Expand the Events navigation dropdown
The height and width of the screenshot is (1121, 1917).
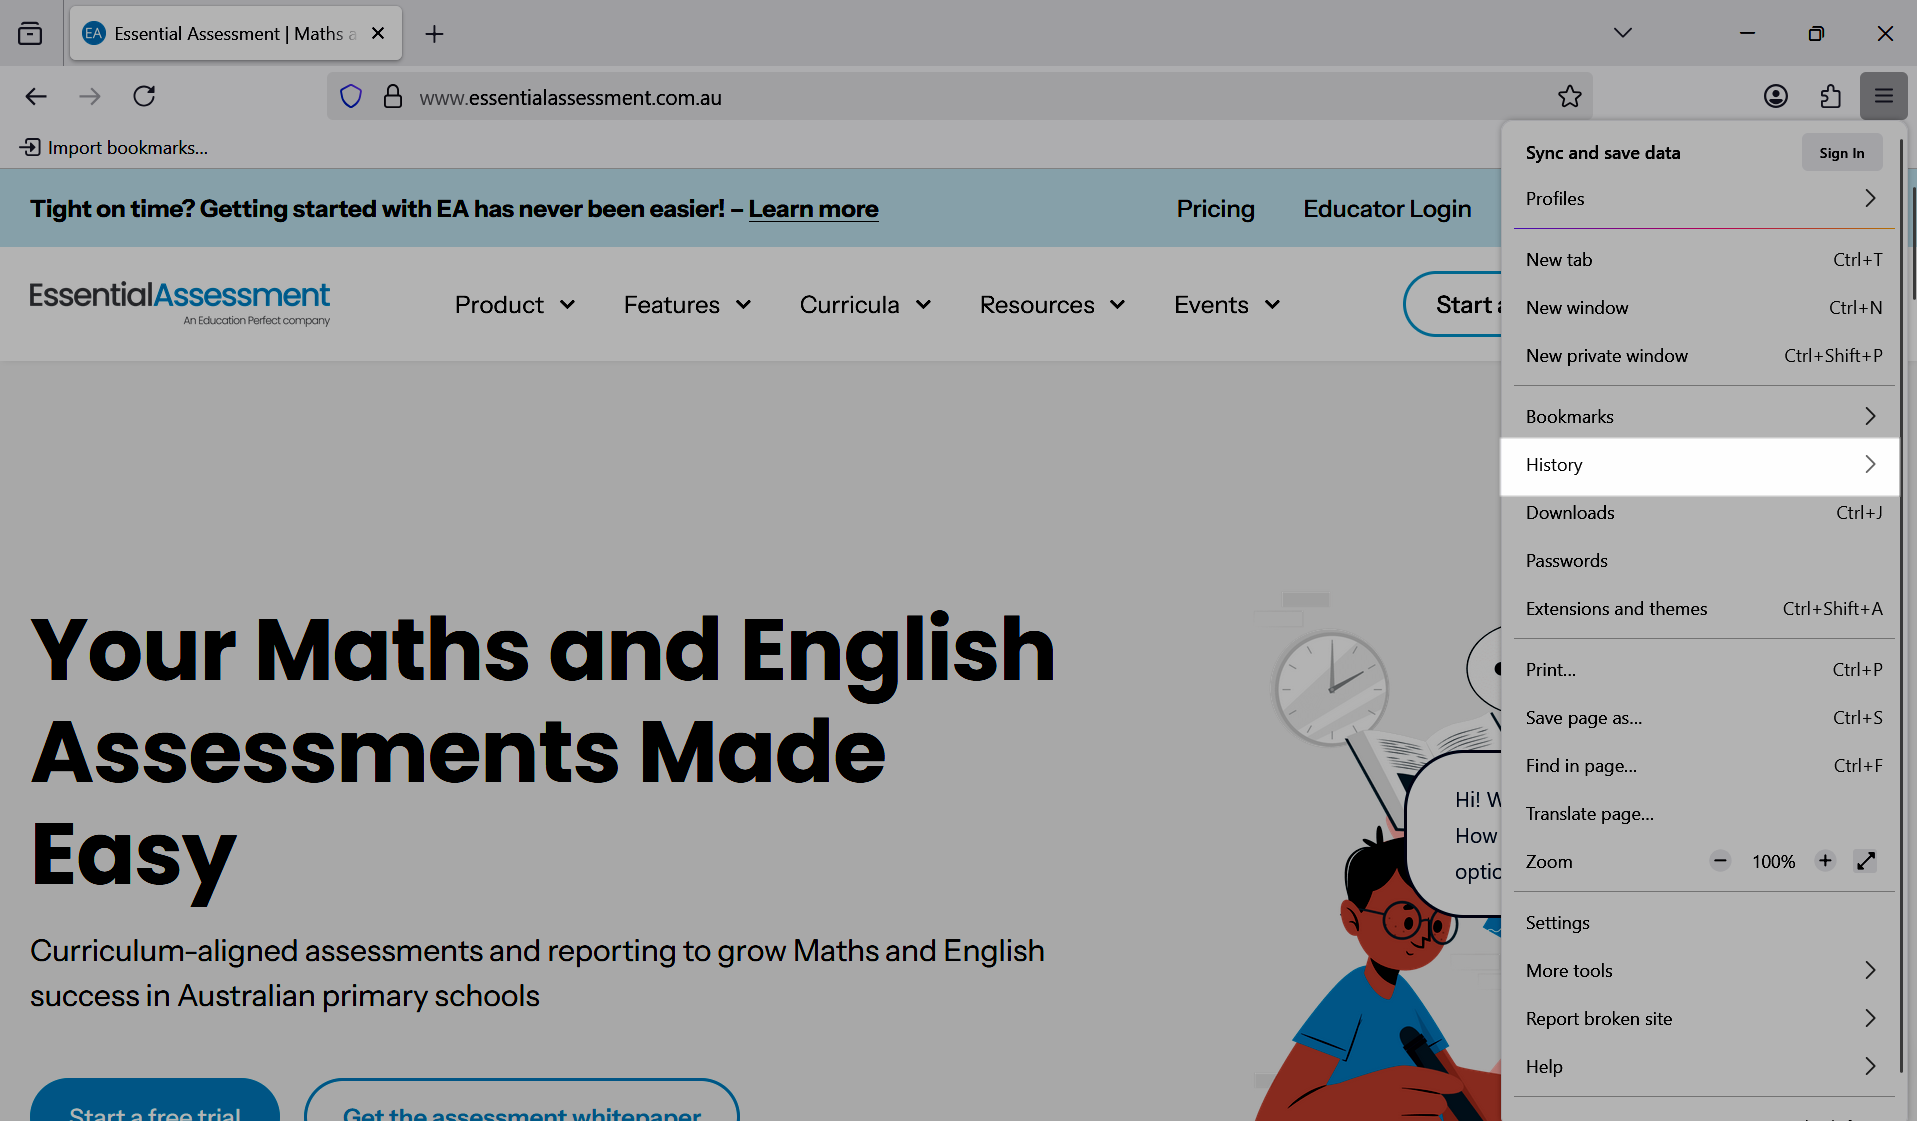[x=1227, y=305]
